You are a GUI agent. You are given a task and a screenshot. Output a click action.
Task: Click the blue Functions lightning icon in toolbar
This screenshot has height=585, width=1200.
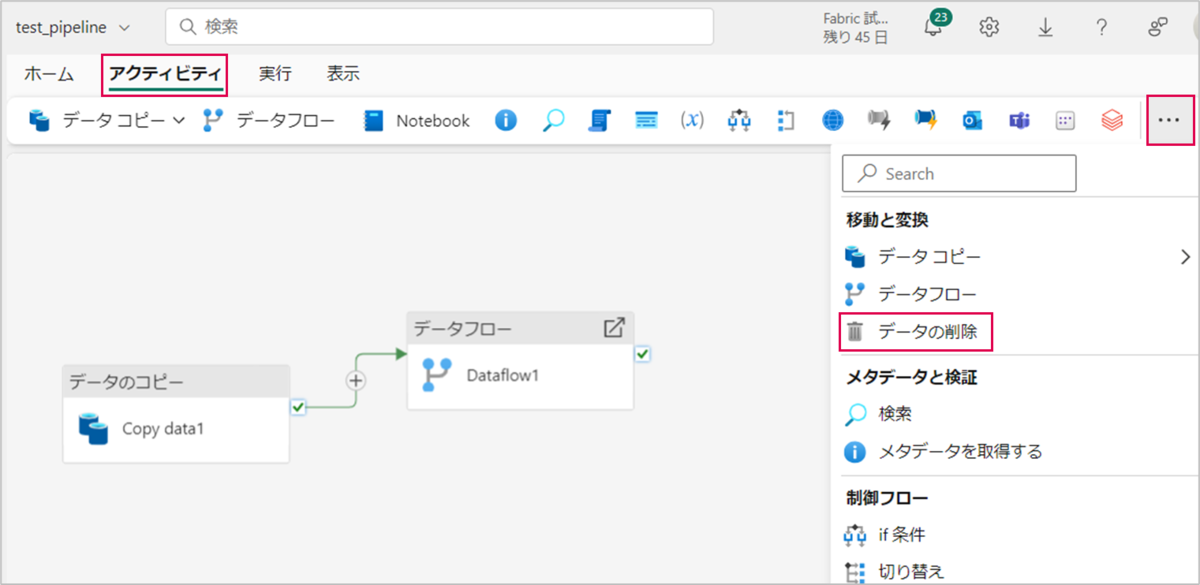coord(925,121)
